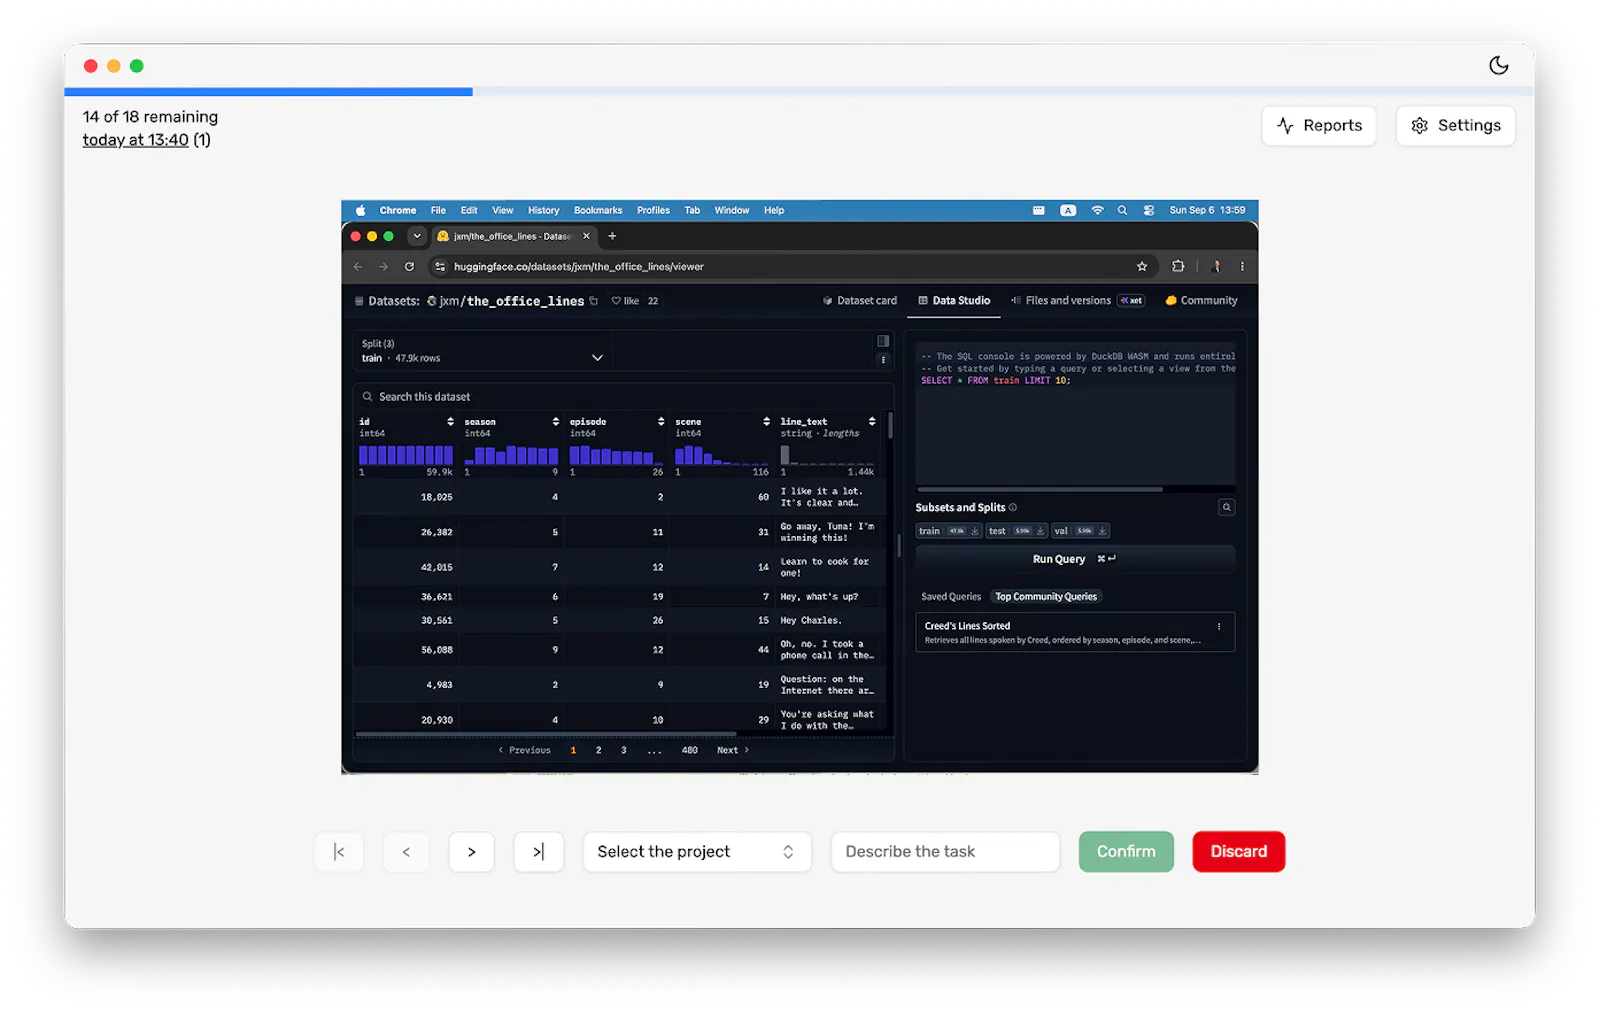Click the red Discard button

1238,851
